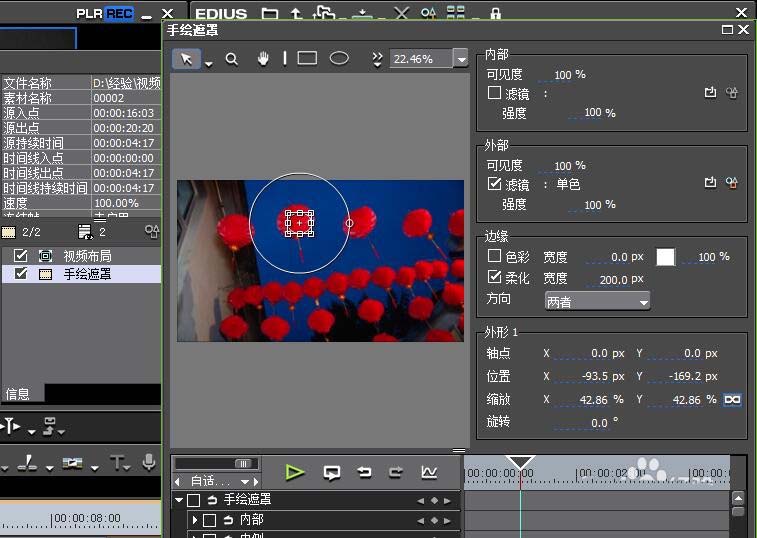Enable keyframe checkbox for 内部 track
Viewport: 757px width, 538px height.
pyautogui.click(x=209, y=520)
